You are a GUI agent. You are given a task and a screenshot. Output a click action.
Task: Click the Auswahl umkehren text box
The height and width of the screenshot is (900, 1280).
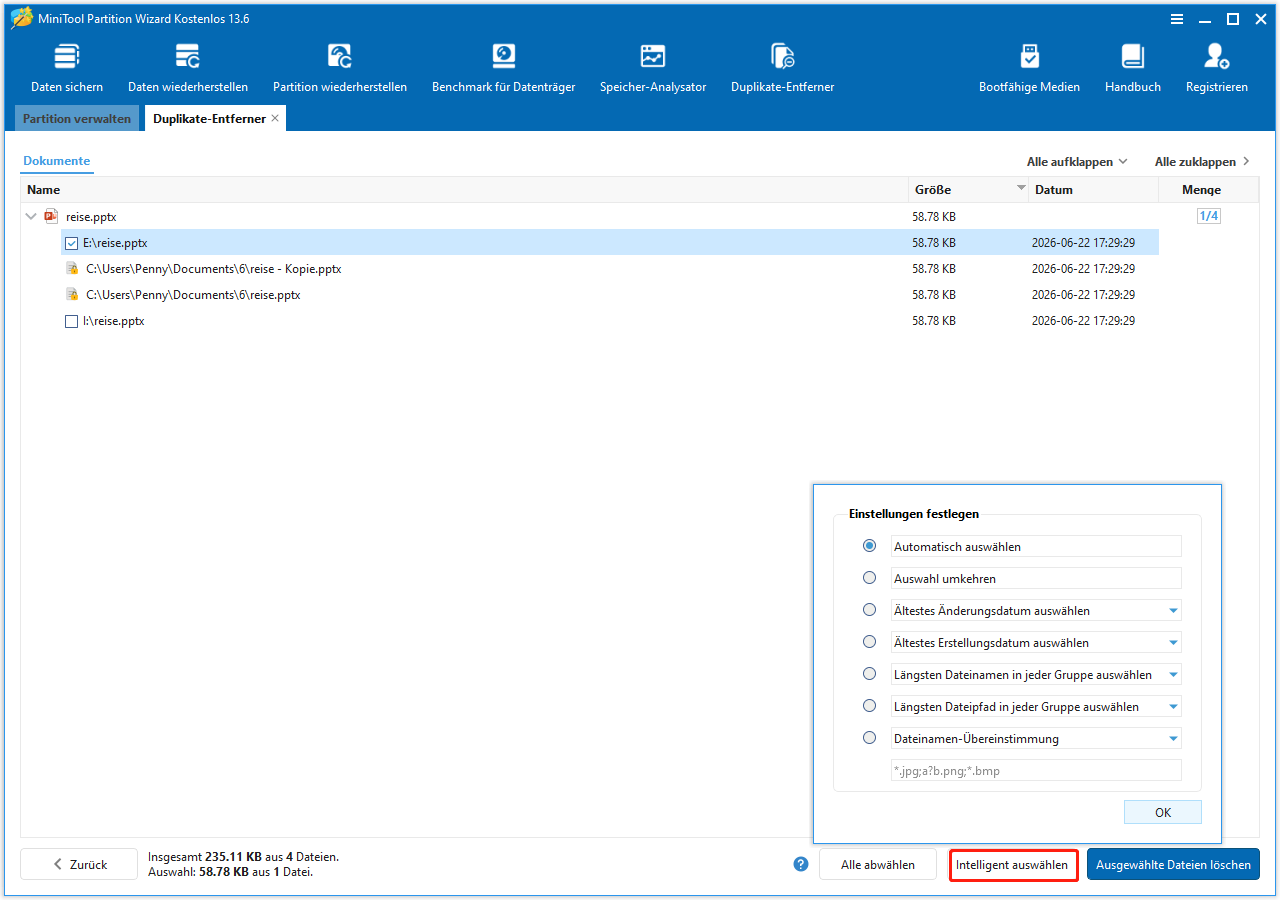pos(1036,578)
